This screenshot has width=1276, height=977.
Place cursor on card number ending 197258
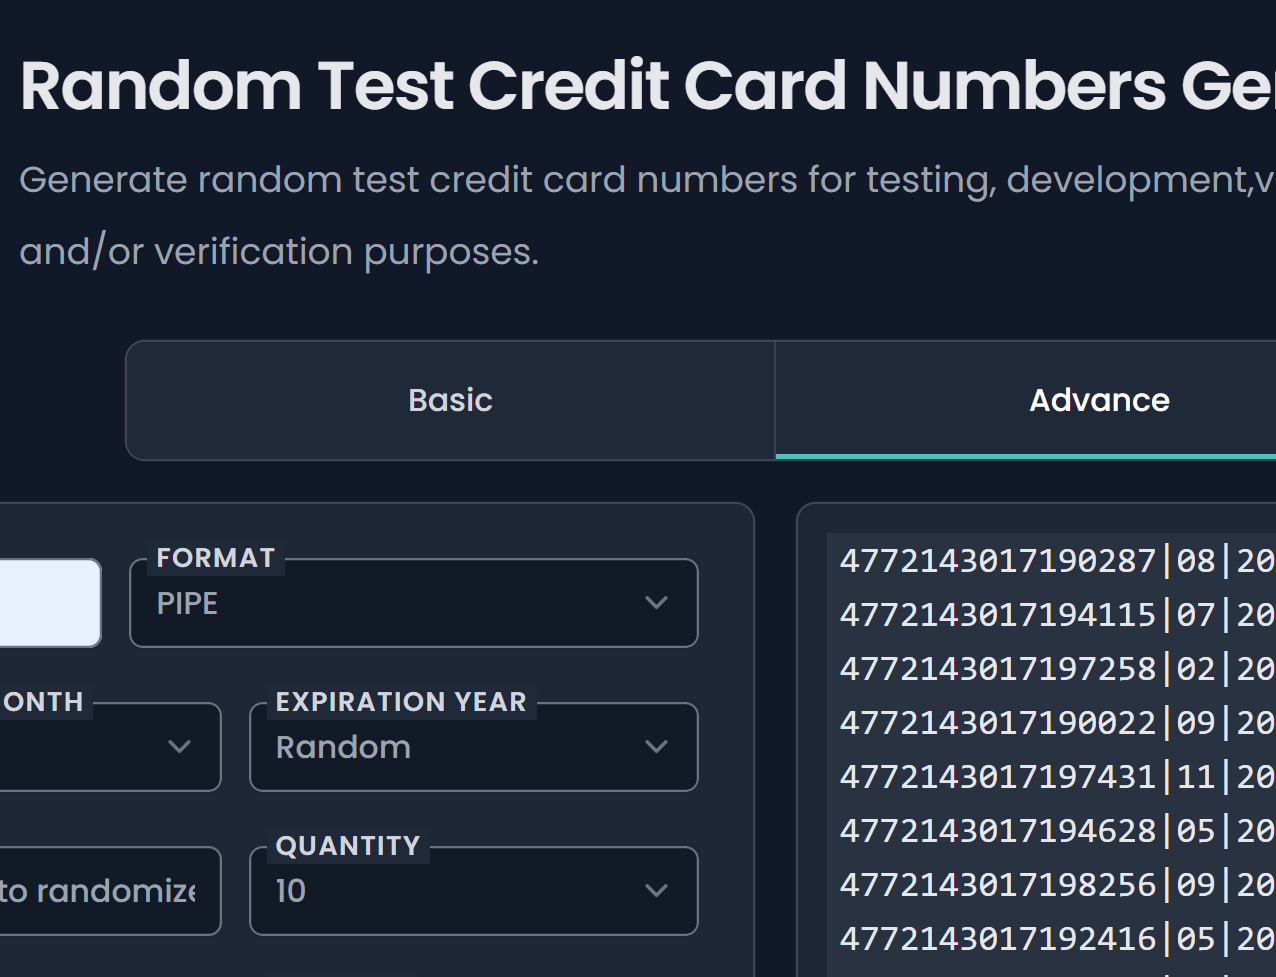pyautogui.click(x=997, y=669)
